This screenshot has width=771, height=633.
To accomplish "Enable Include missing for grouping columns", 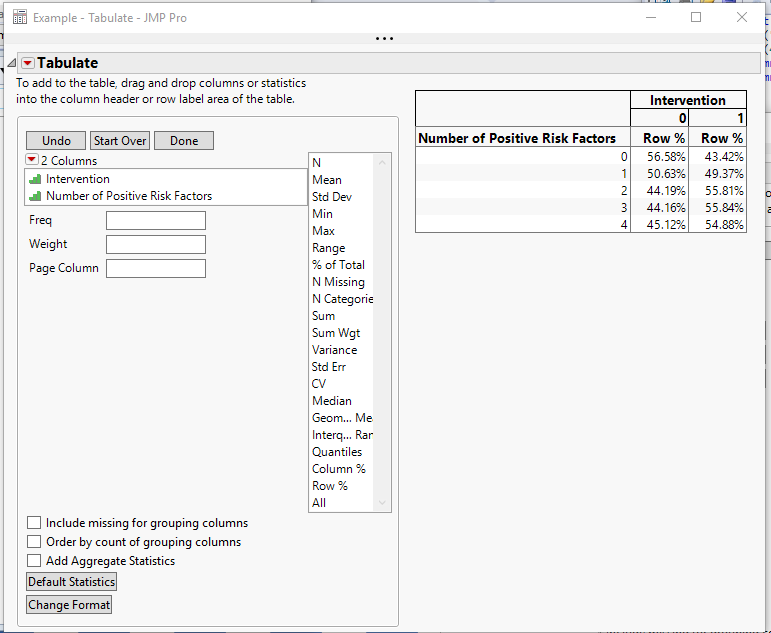I will 34,523.
